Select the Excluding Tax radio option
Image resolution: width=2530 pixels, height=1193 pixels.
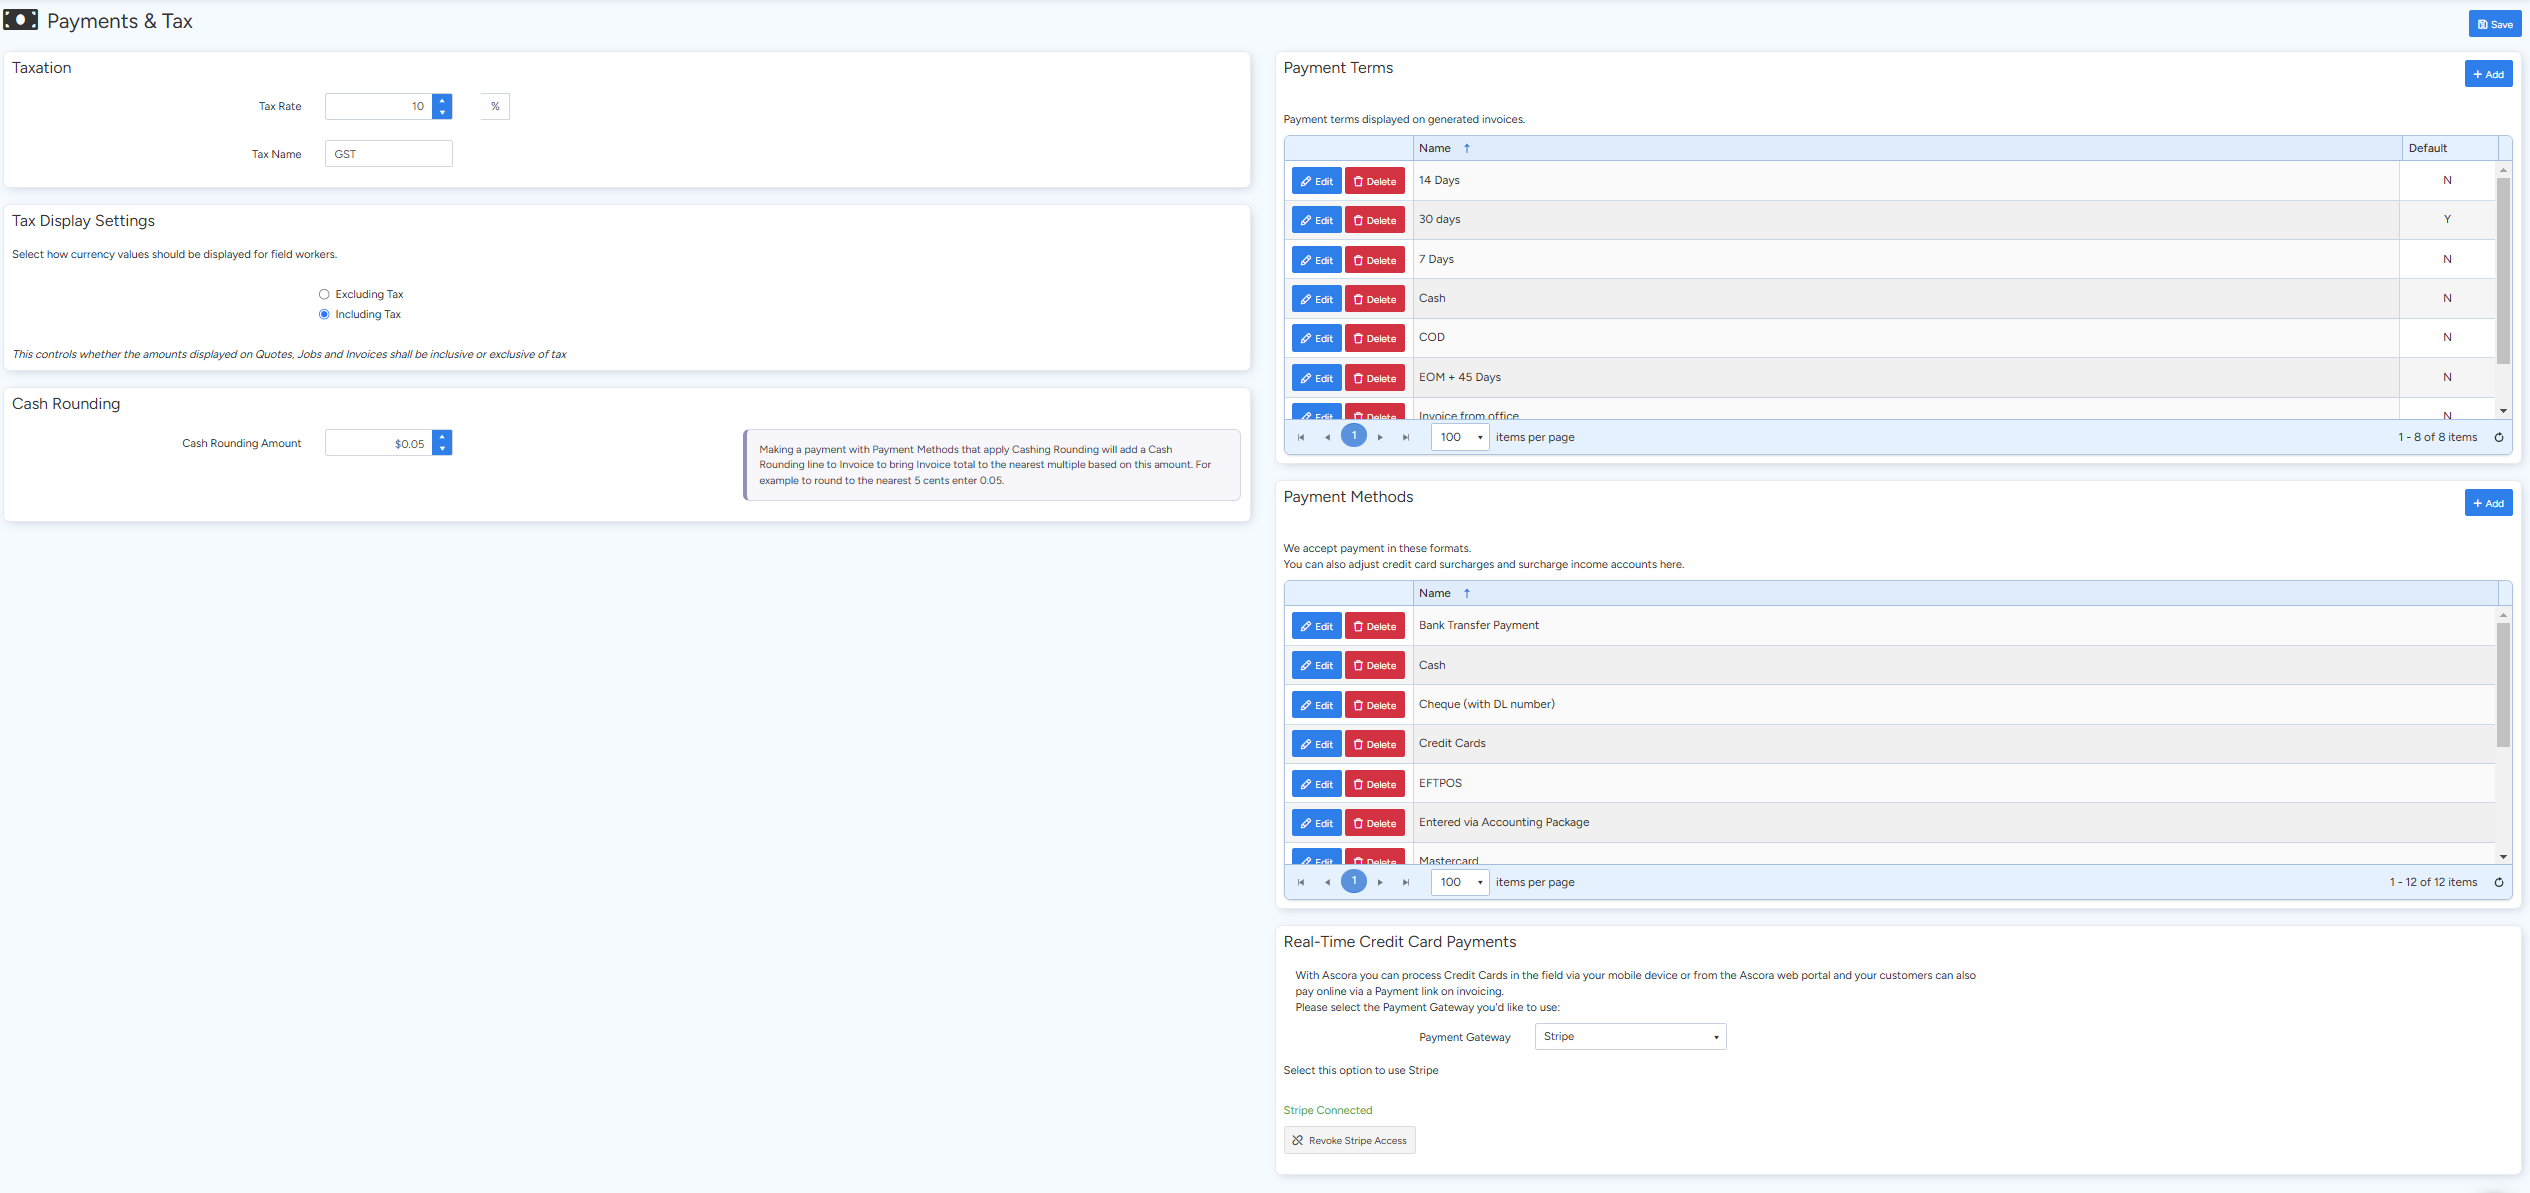click(x=324, y=294)
